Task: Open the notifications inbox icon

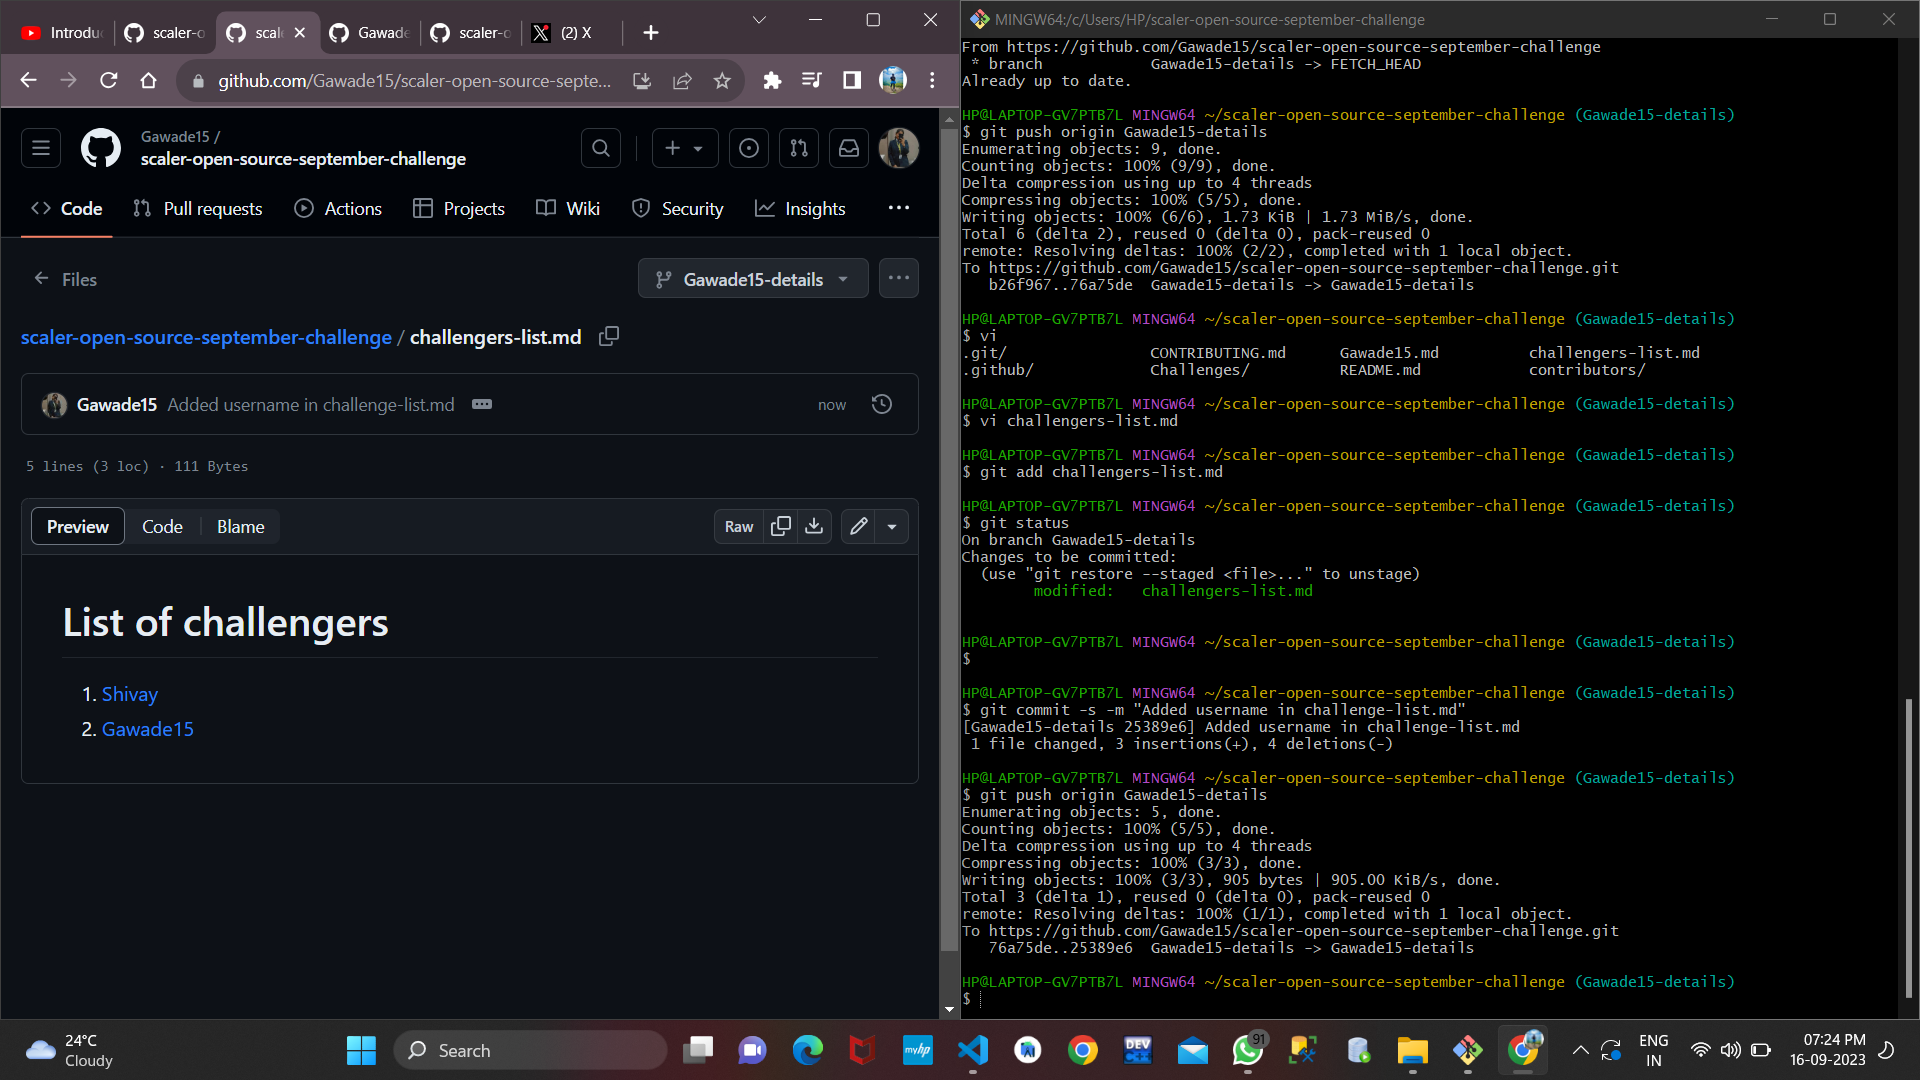Action: (x=848, y=147)
